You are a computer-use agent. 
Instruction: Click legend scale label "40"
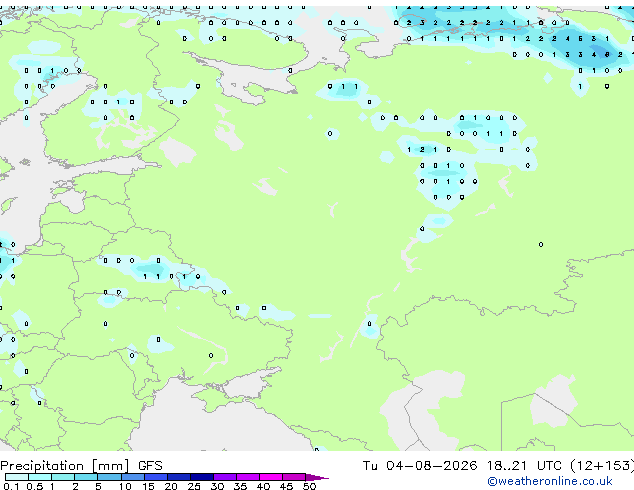coord(263,486)
